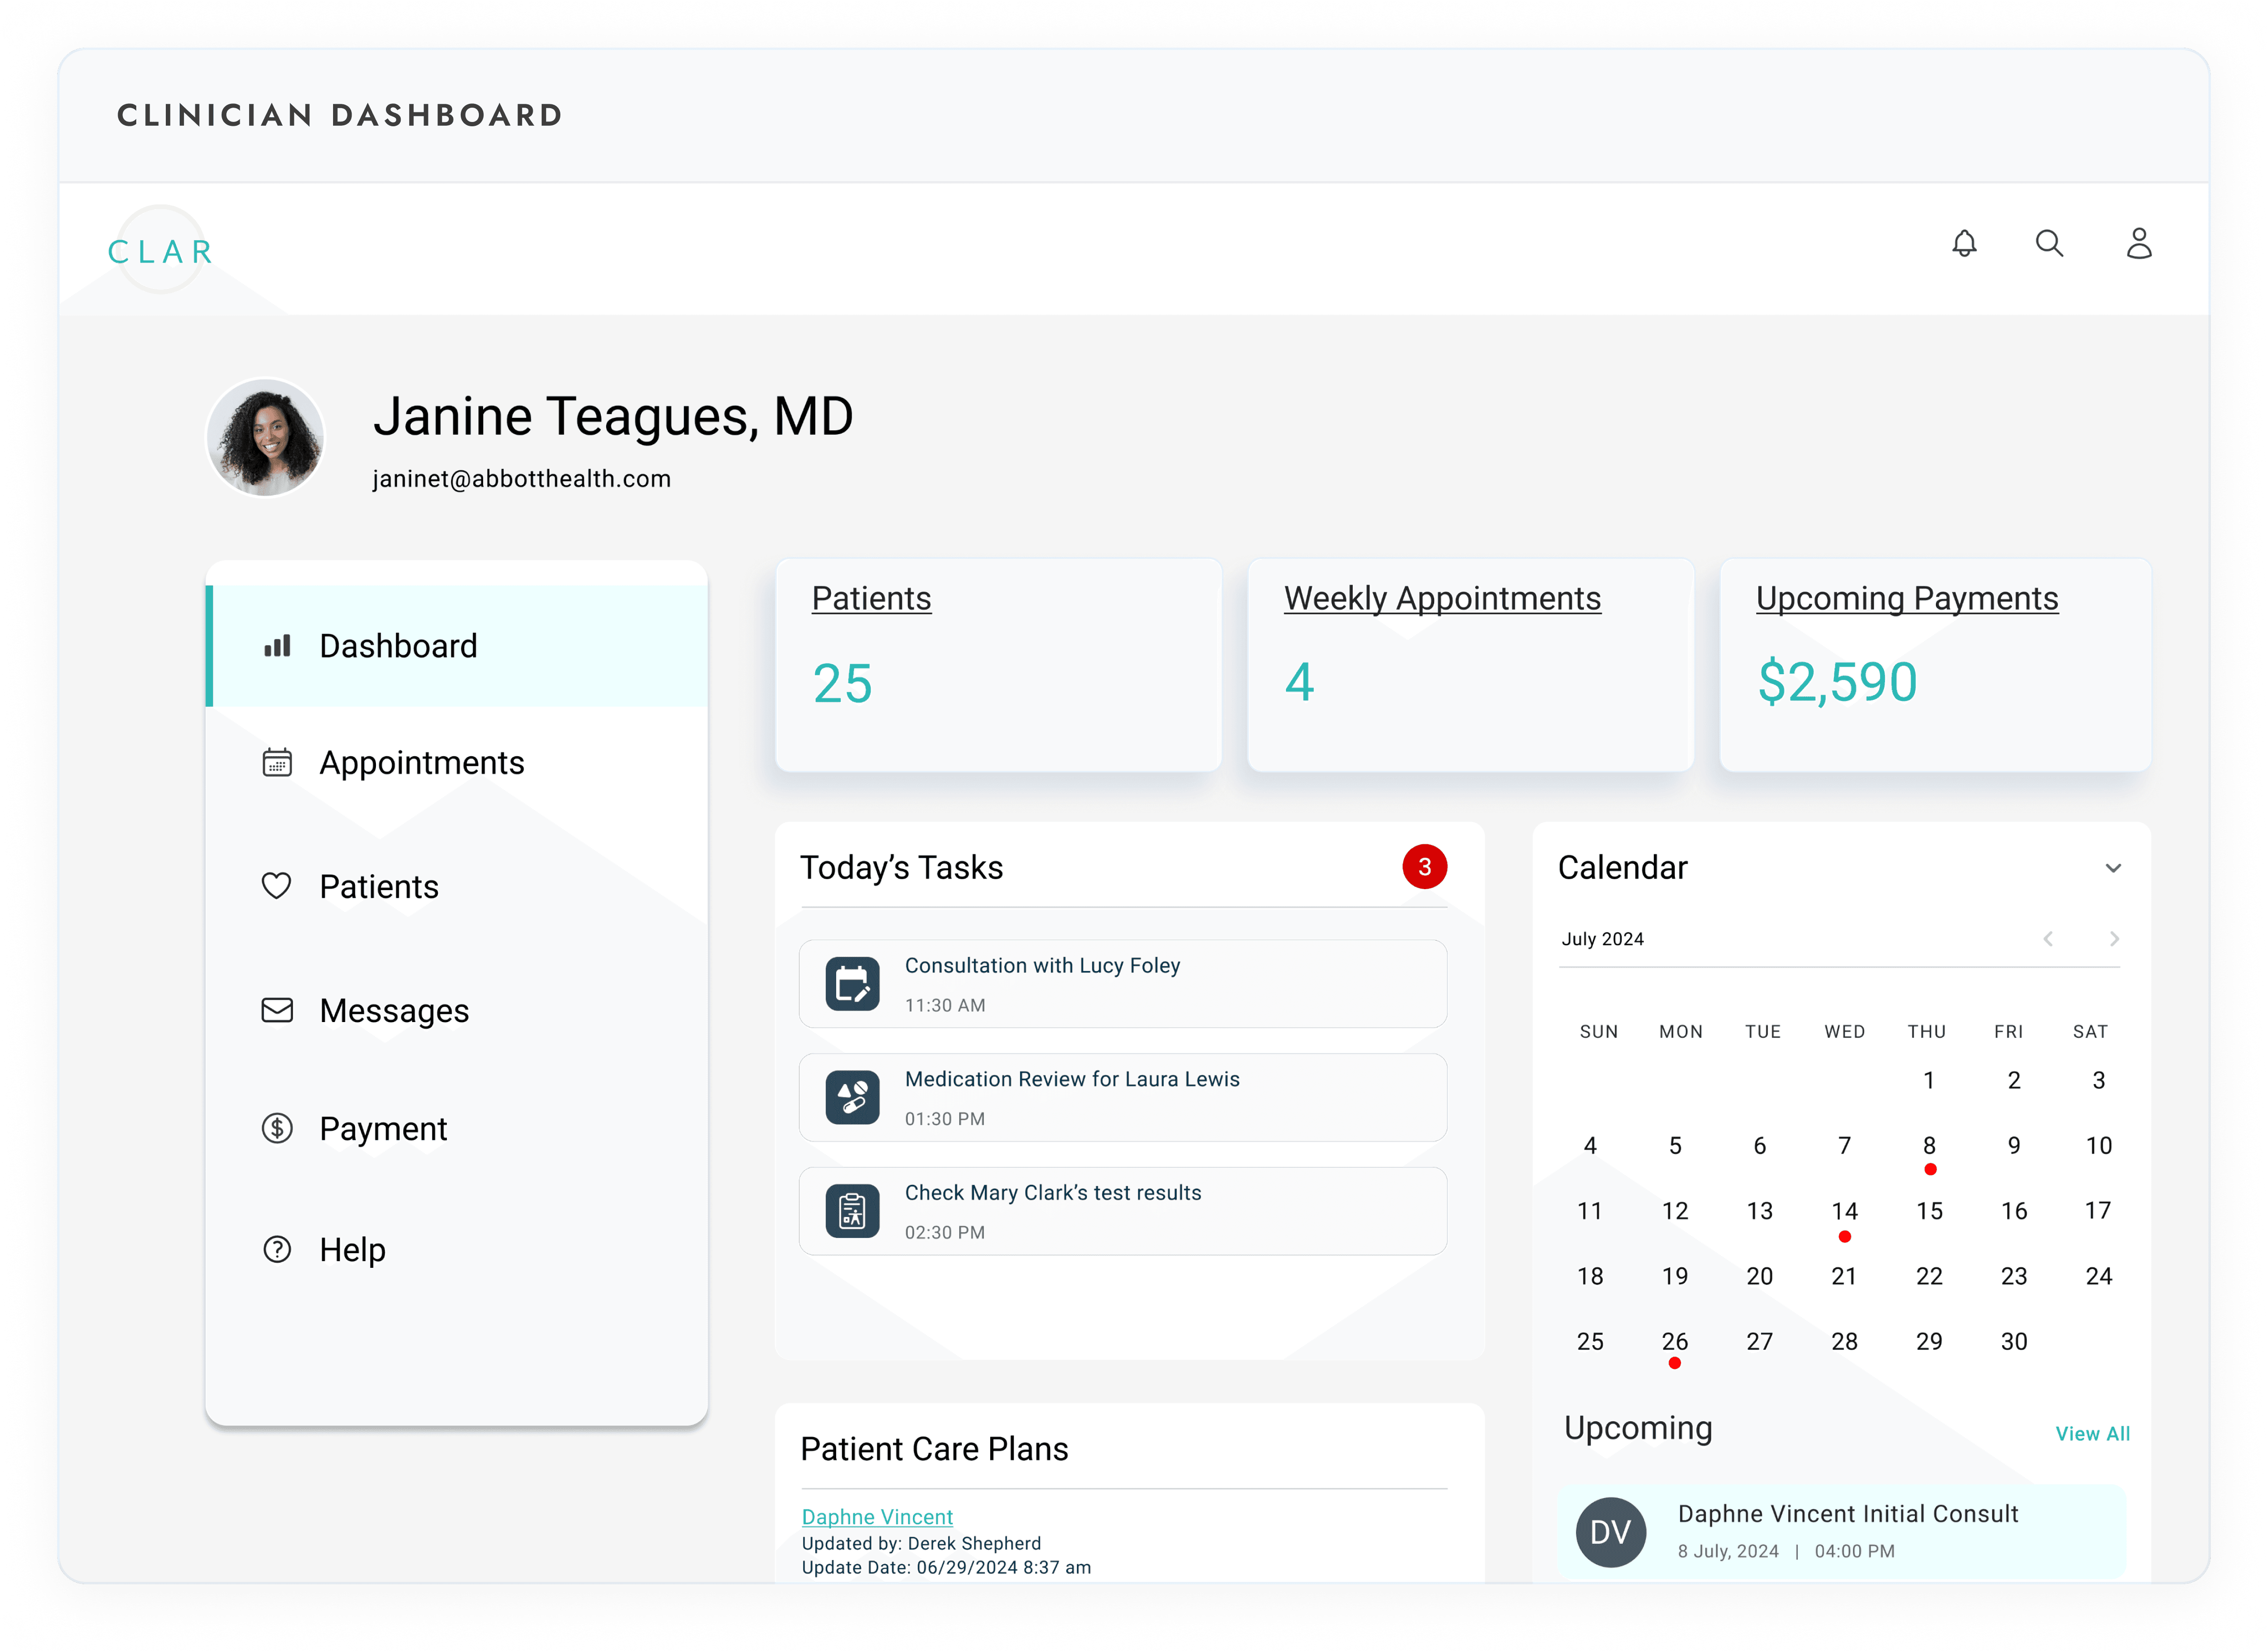2268x1651 pixels.
Task: Open the user account icon
Action: point(2138,244)
